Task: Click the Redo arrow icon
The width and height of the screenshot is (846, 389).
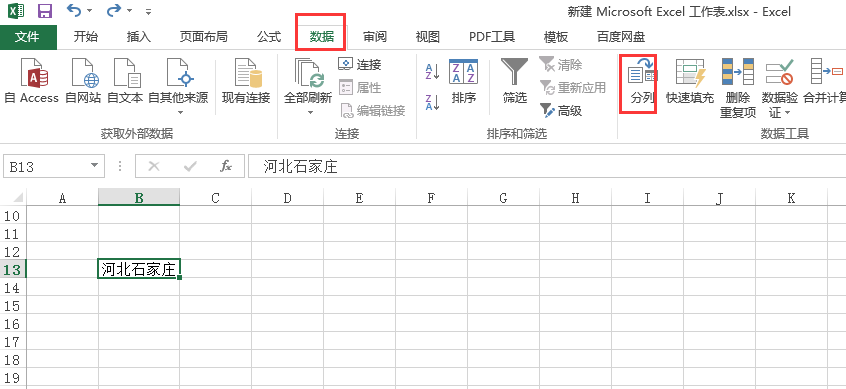Action: (x=114, y=10)
